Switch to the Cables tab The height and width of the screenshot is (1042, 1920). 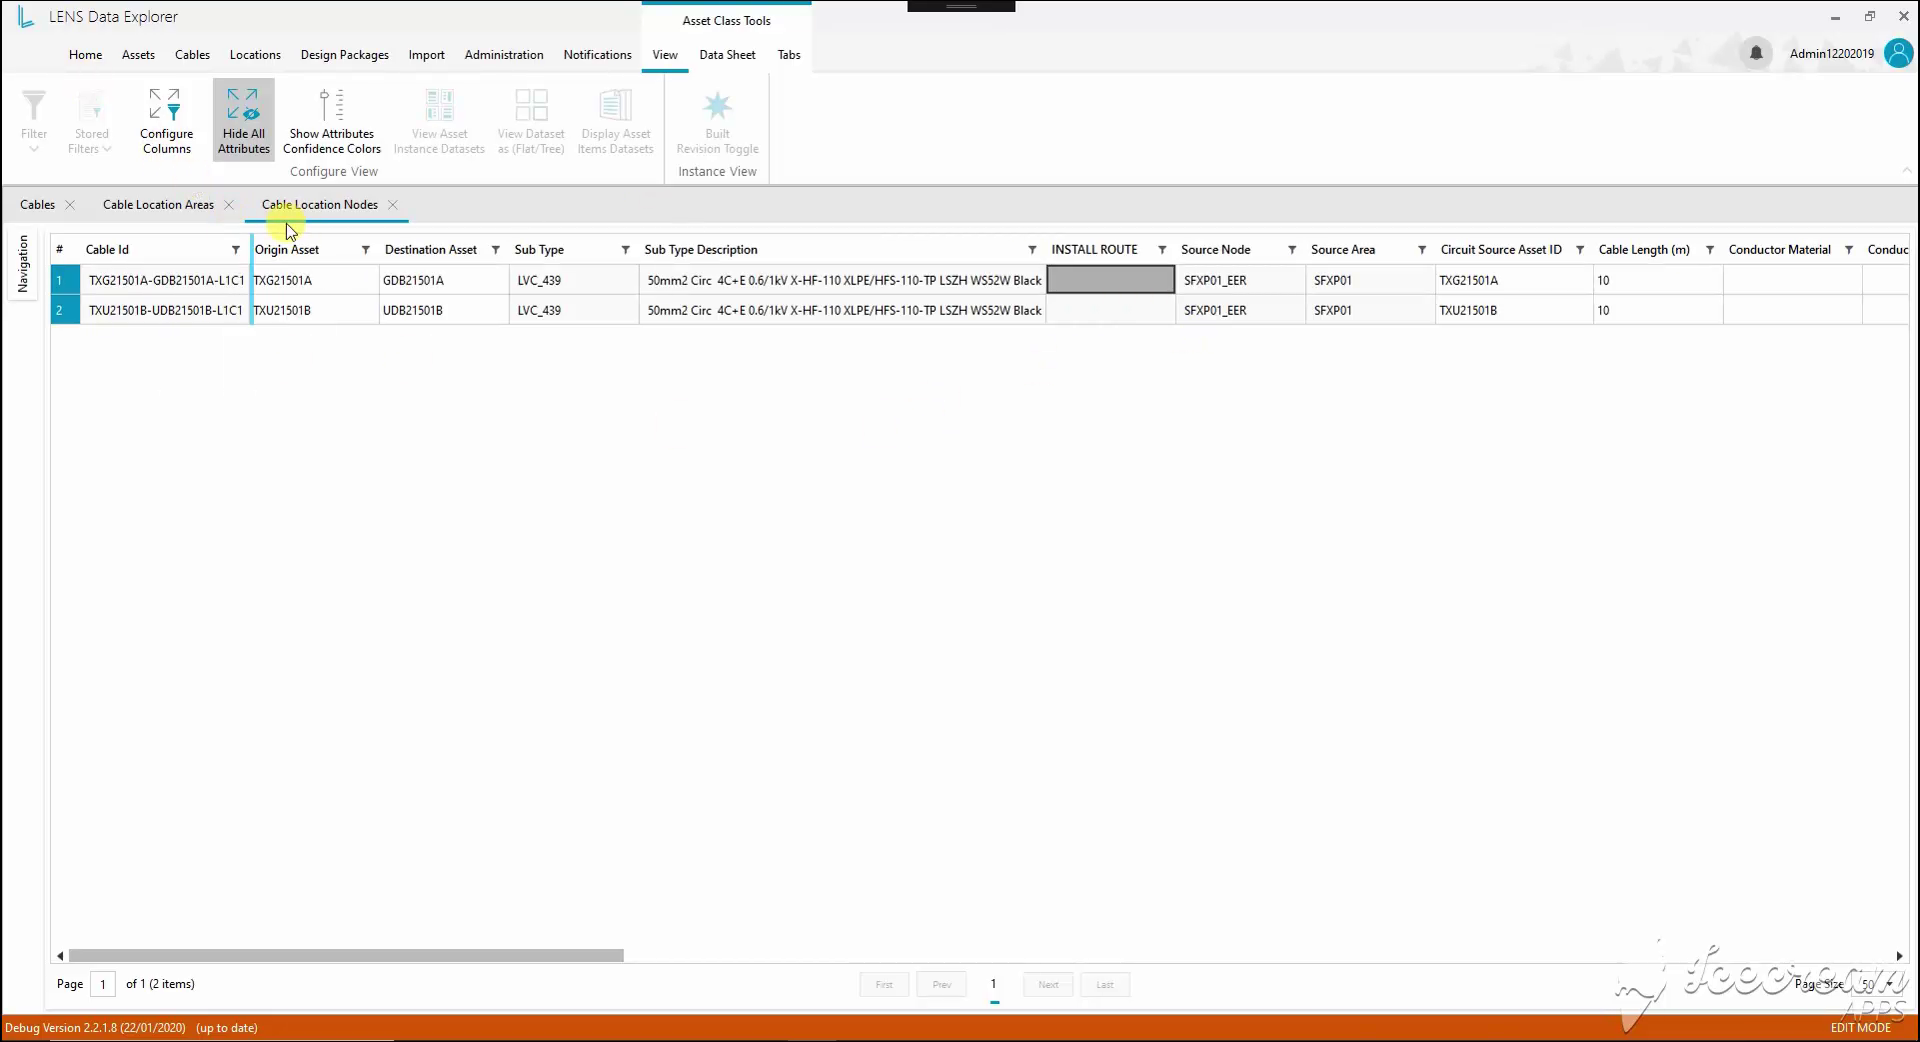[37, 205]
